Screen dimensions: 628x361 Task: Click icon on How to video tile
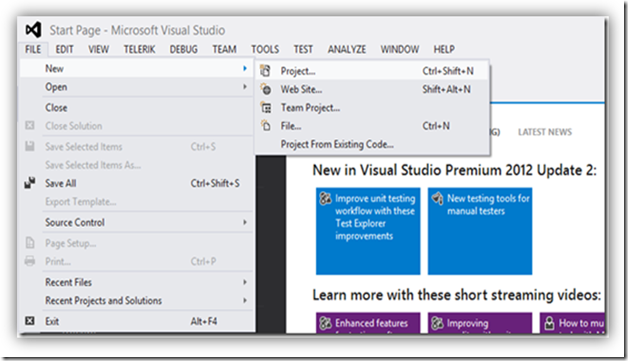(549, 323)
